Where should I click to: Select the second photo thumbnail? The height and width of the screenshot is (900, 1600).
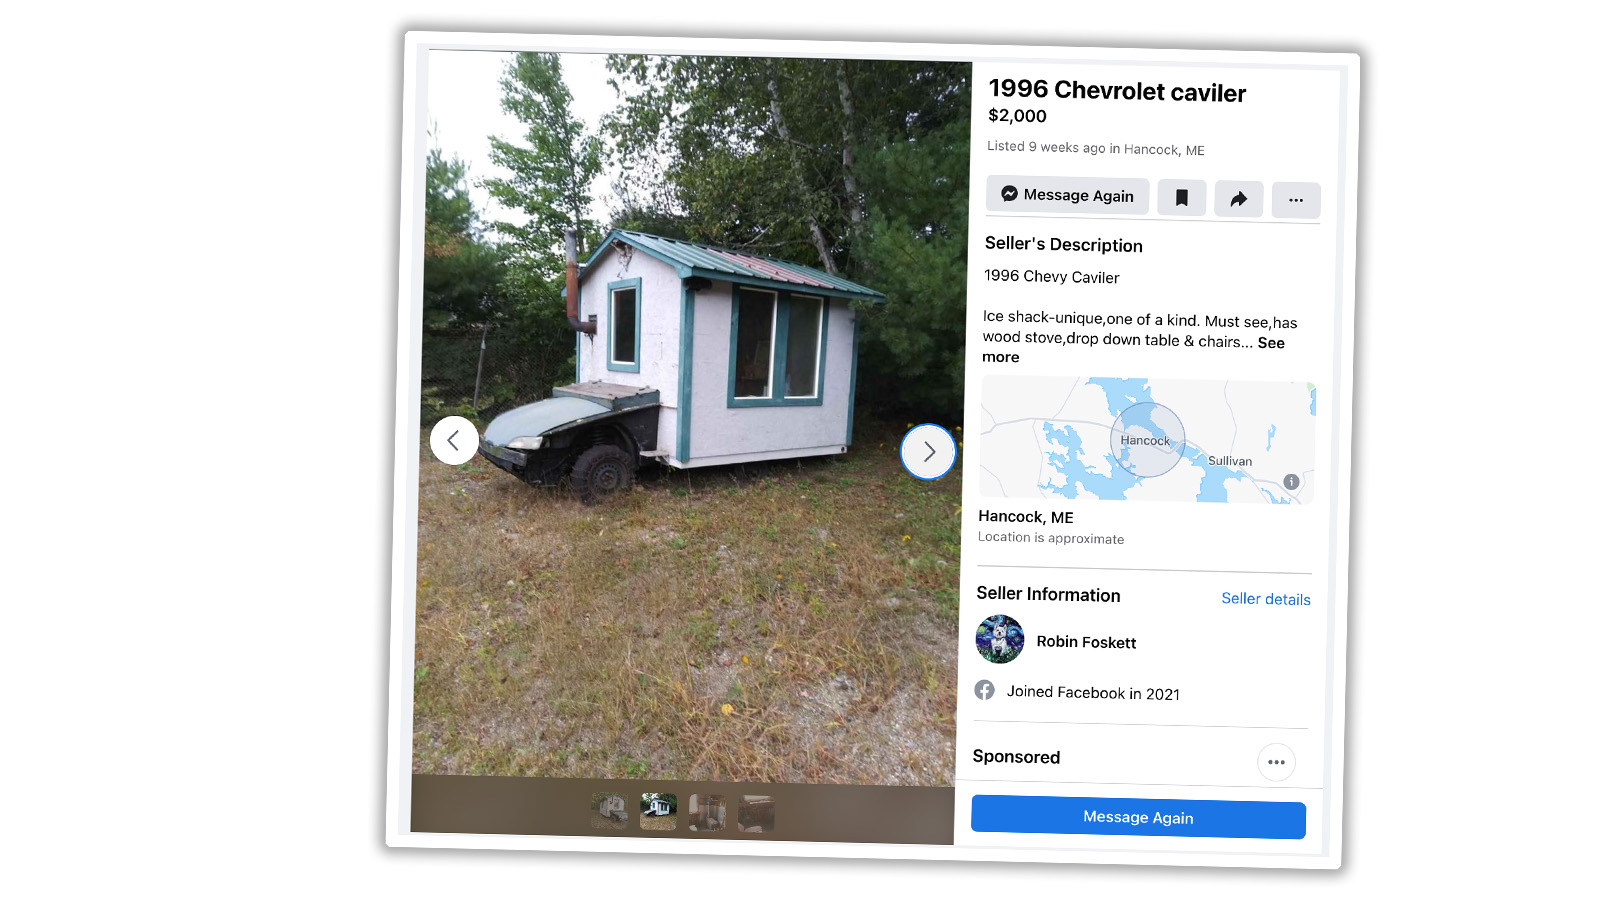[658, 812]
